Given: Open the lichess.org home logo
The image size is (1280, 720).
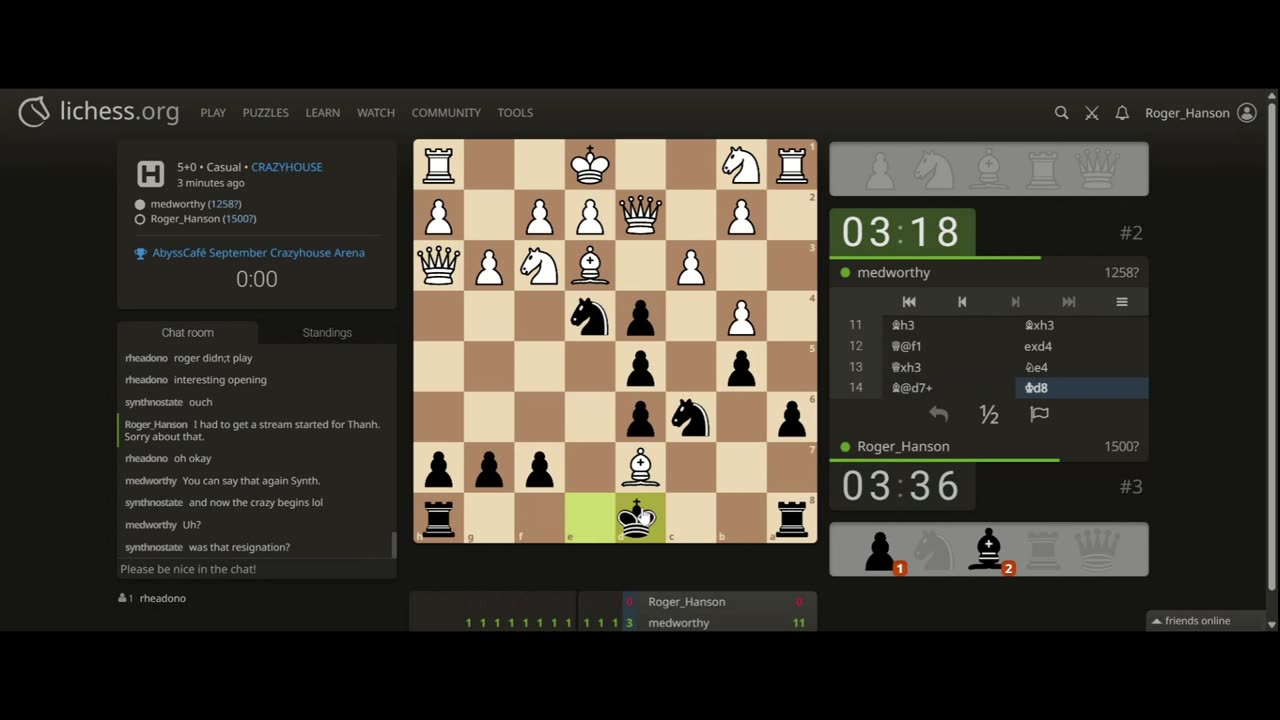Looking at the screenshot, I should pos(98,112).
